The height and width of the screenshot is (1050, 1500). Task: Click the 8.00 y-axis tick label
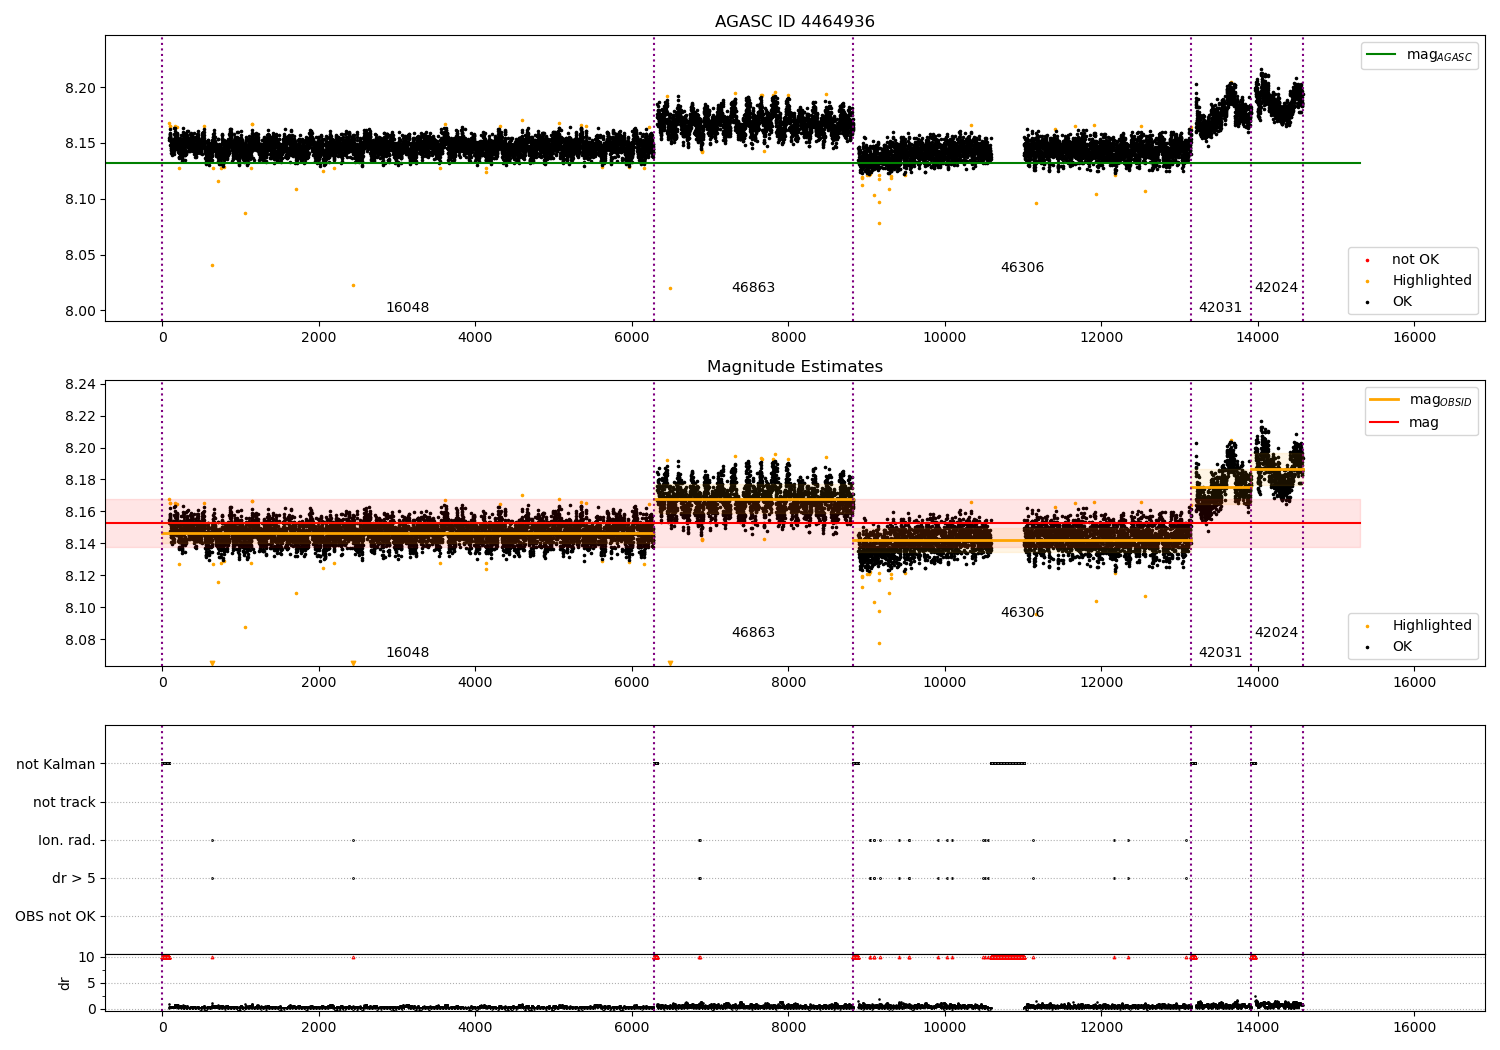click(81, 312)
